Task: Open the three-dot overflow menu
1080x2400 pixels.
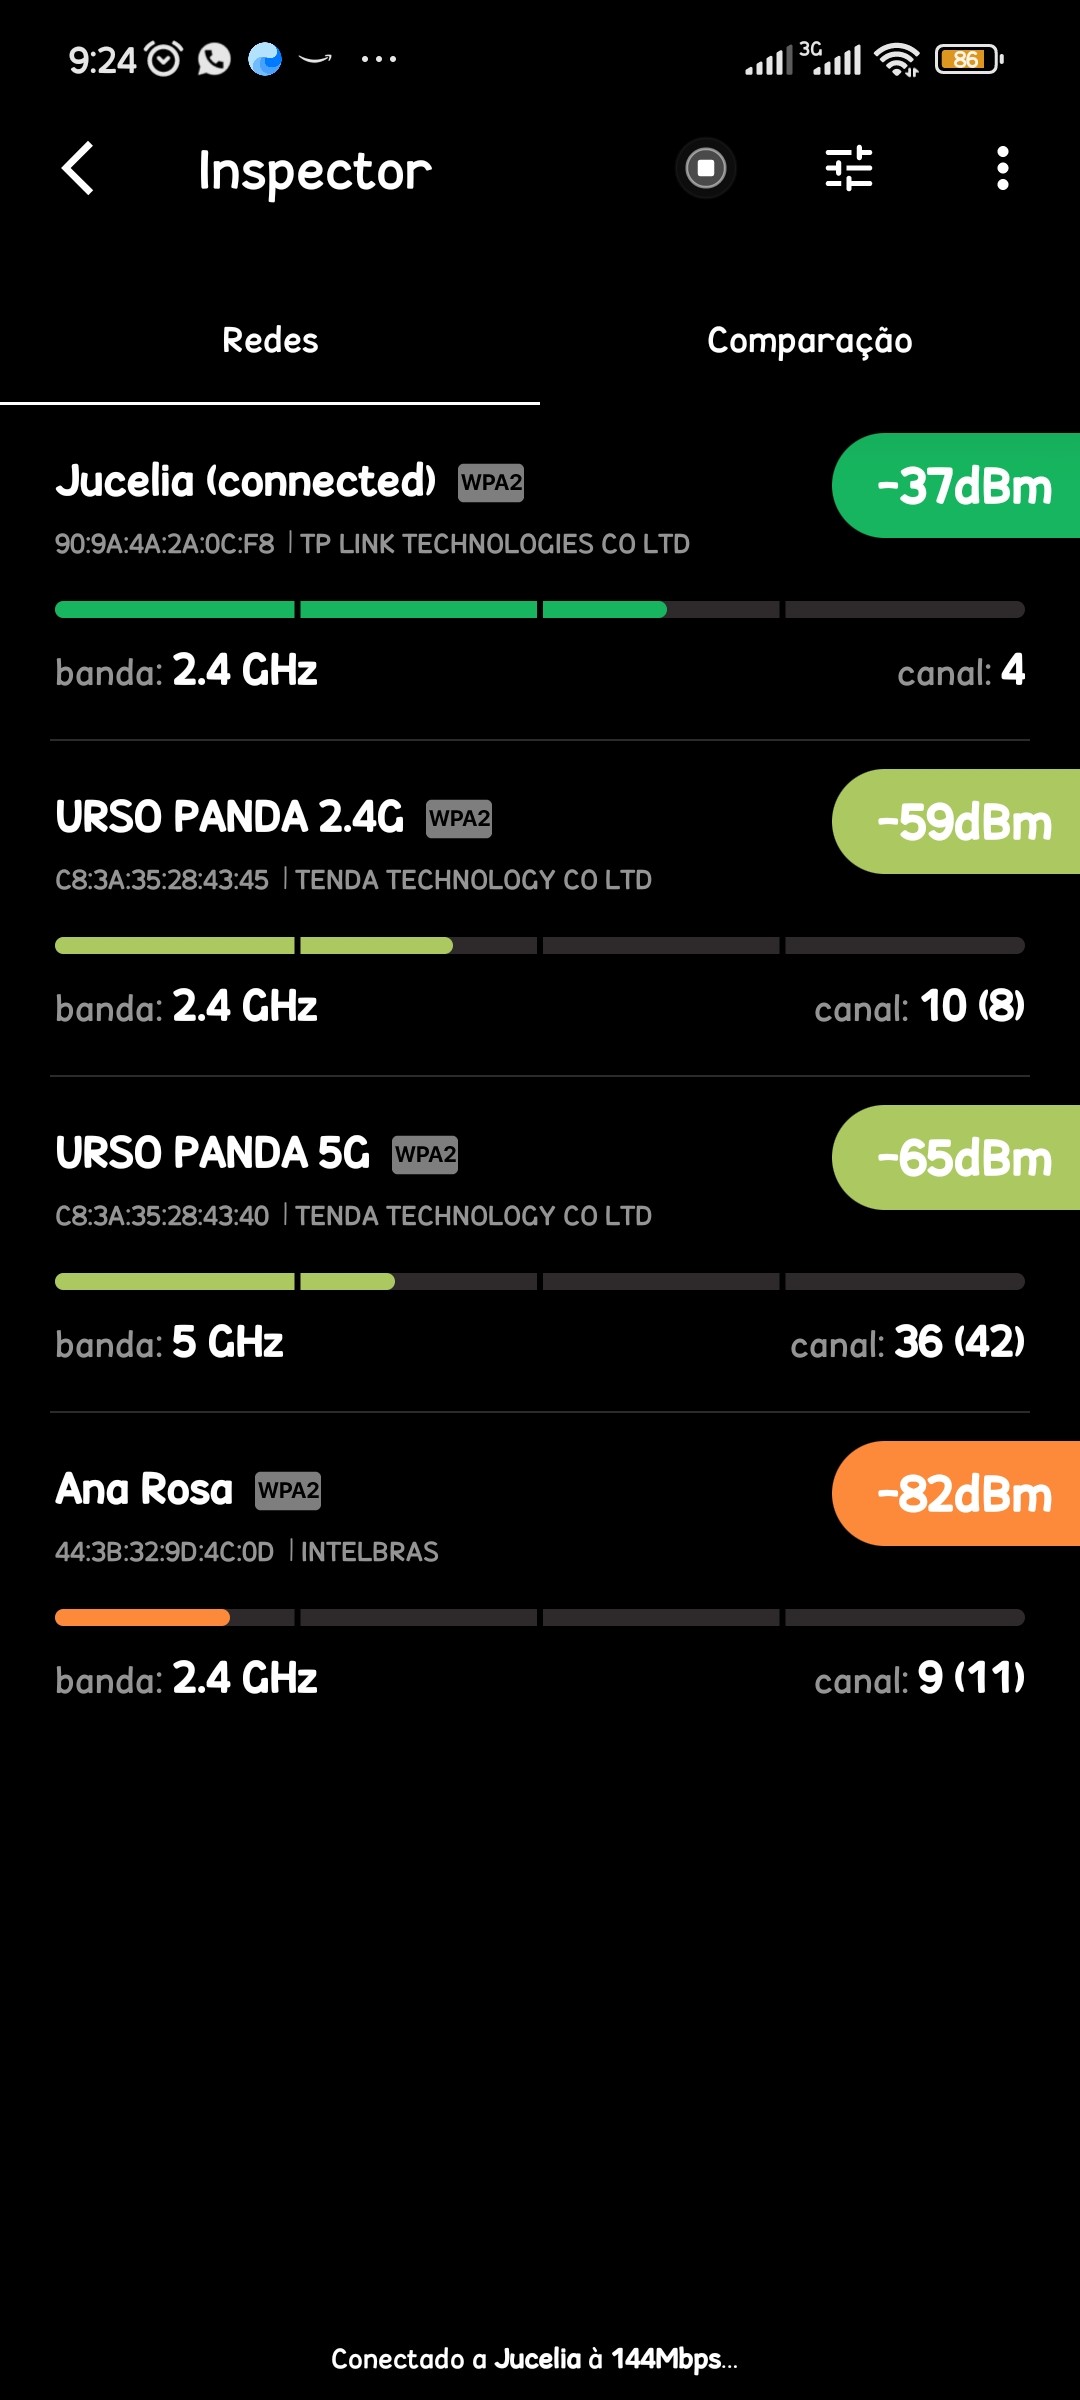Action: pos(1002,168)
